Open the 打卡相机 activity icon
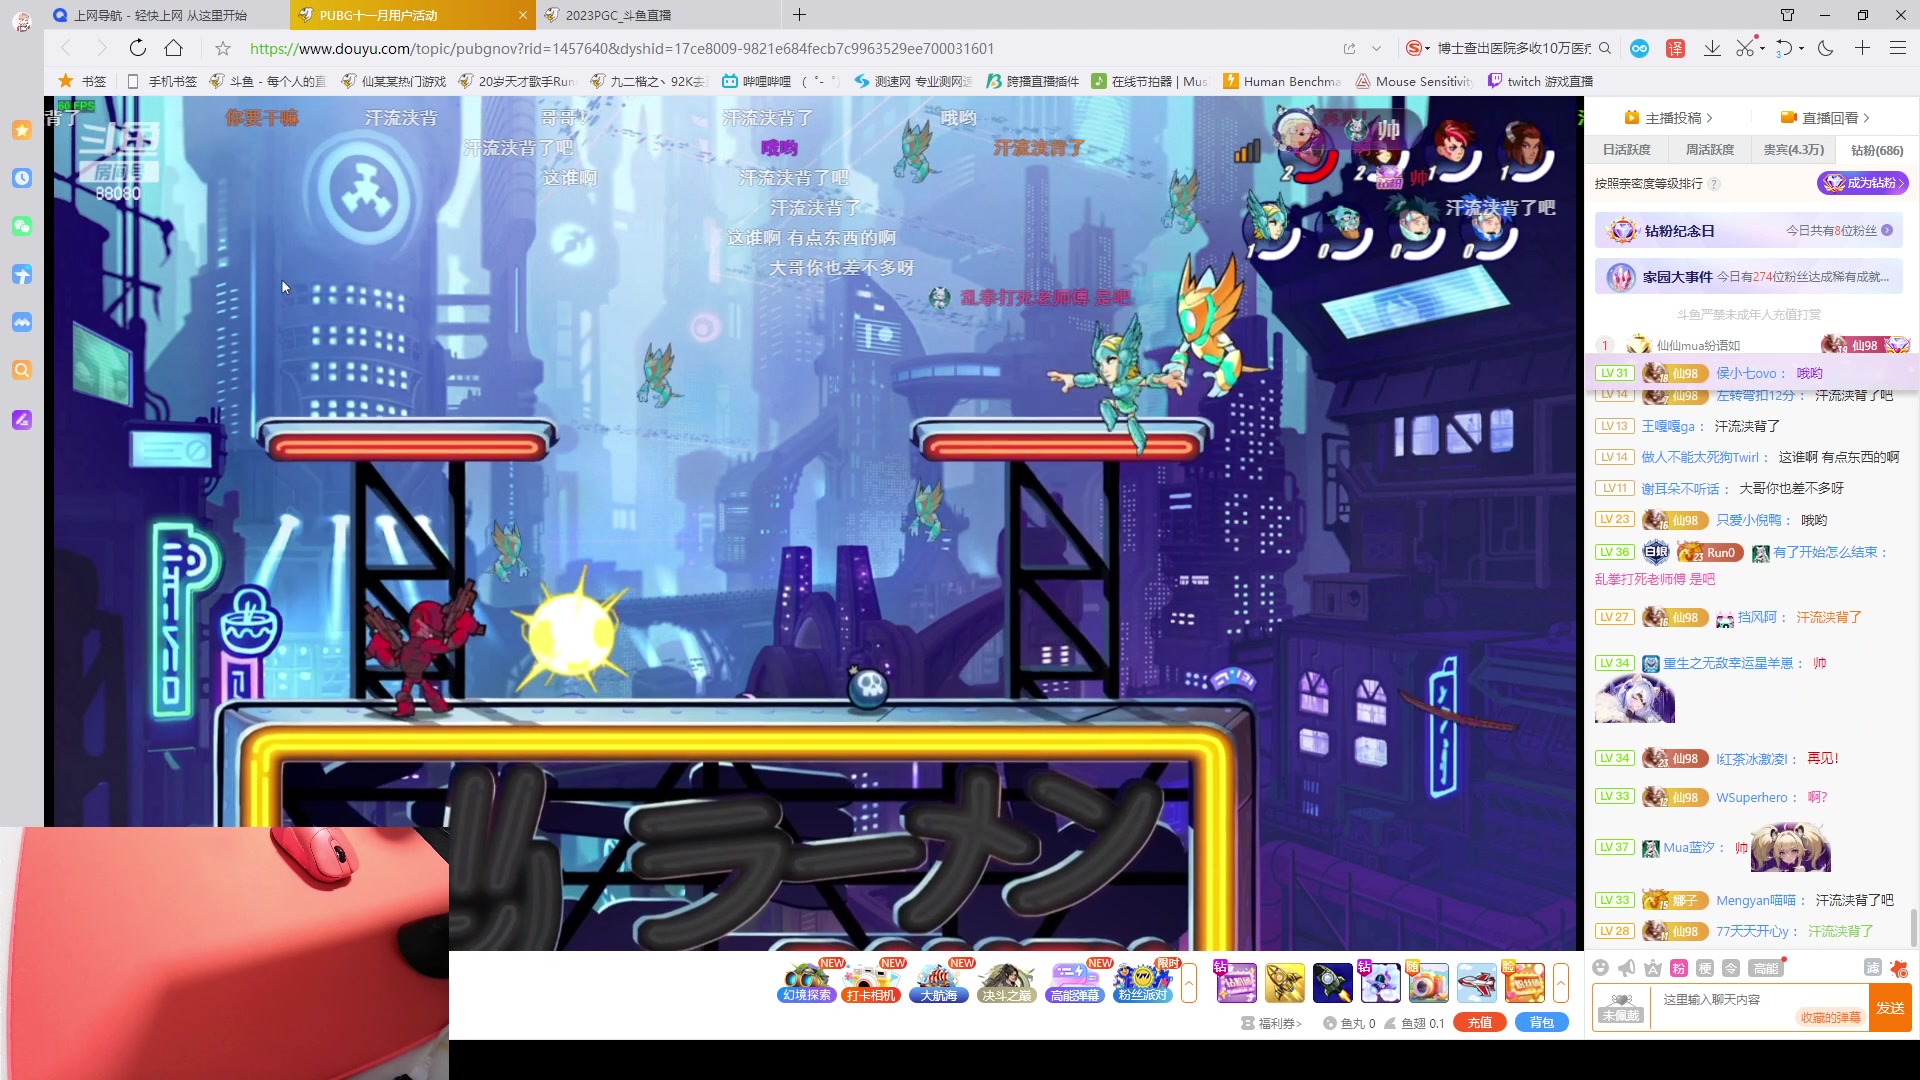Screen dimensions: 1920x1080 tap(871, 981)
